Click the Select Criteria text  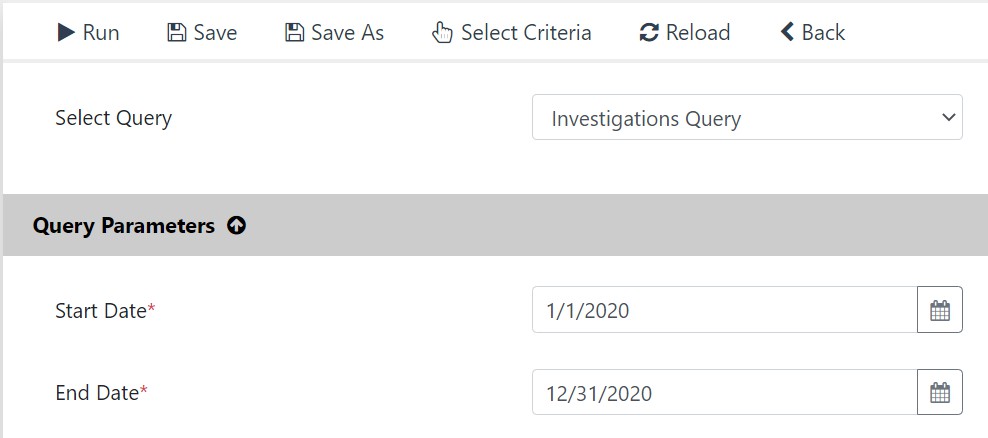point(526,32)
